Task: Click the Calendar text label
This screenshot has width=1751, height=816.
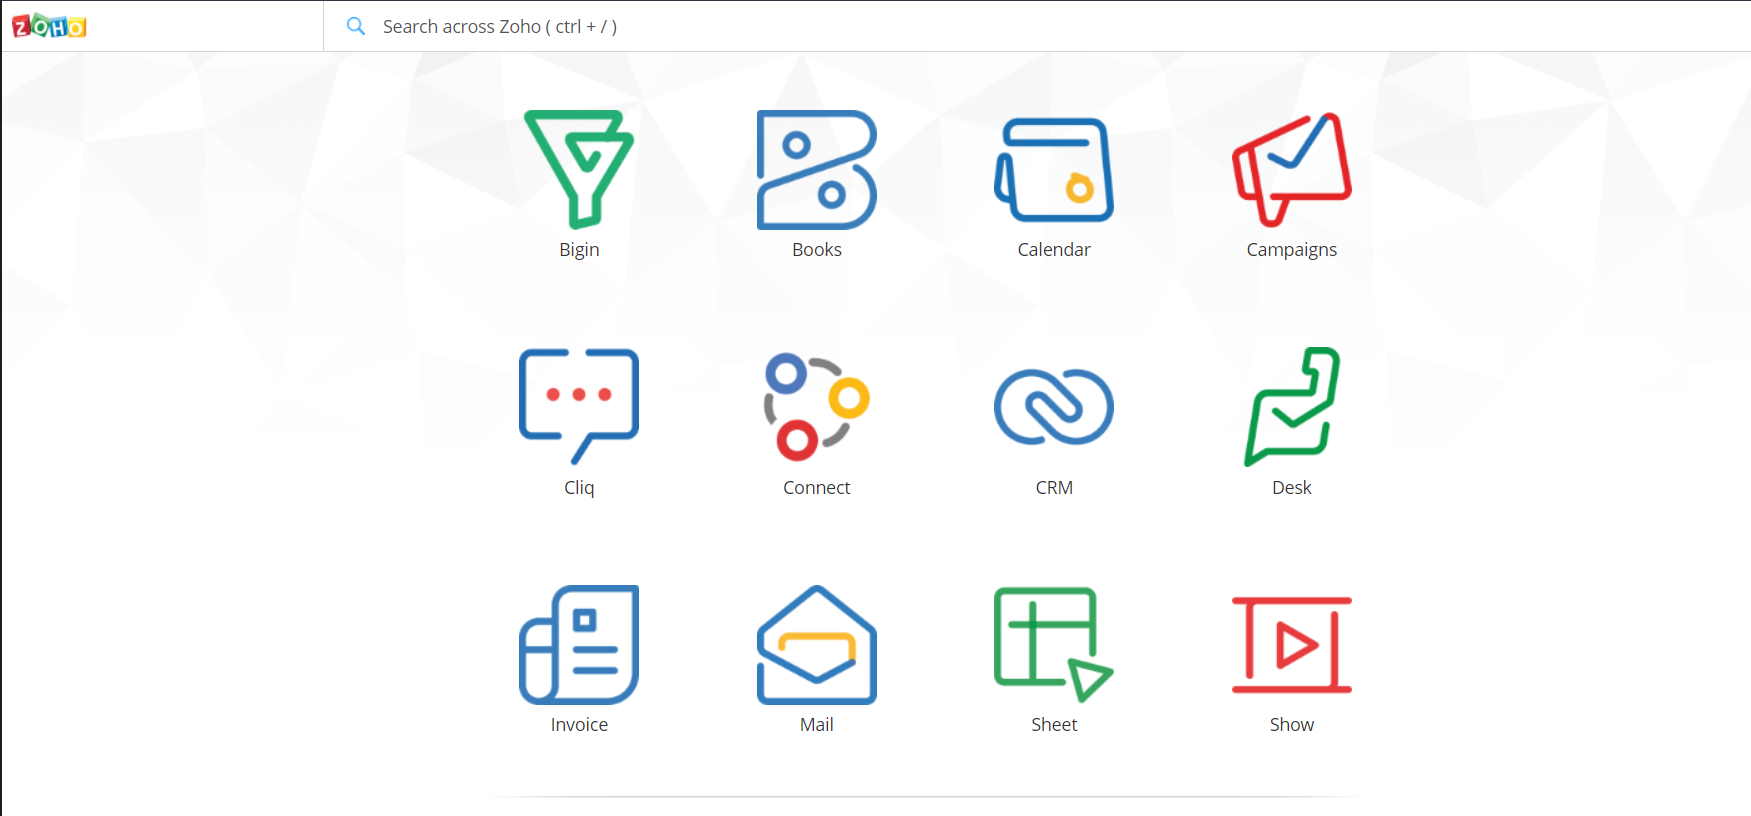Action: click(x=1054, y=249)
